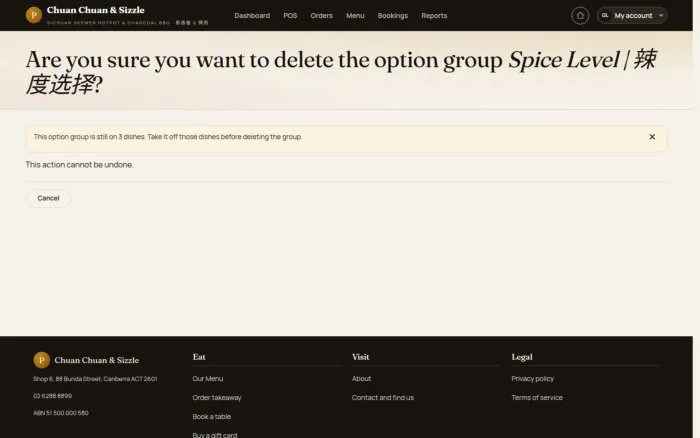Open Book a table footer link
The image size is (700, 438).
(x=212, y=417)
